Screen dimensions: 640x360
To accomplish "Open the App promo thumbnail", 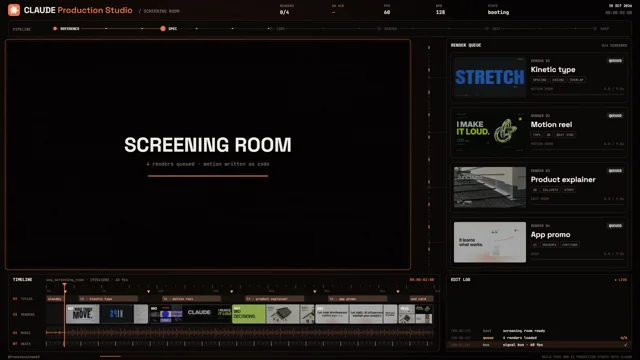I will [490, 242].
